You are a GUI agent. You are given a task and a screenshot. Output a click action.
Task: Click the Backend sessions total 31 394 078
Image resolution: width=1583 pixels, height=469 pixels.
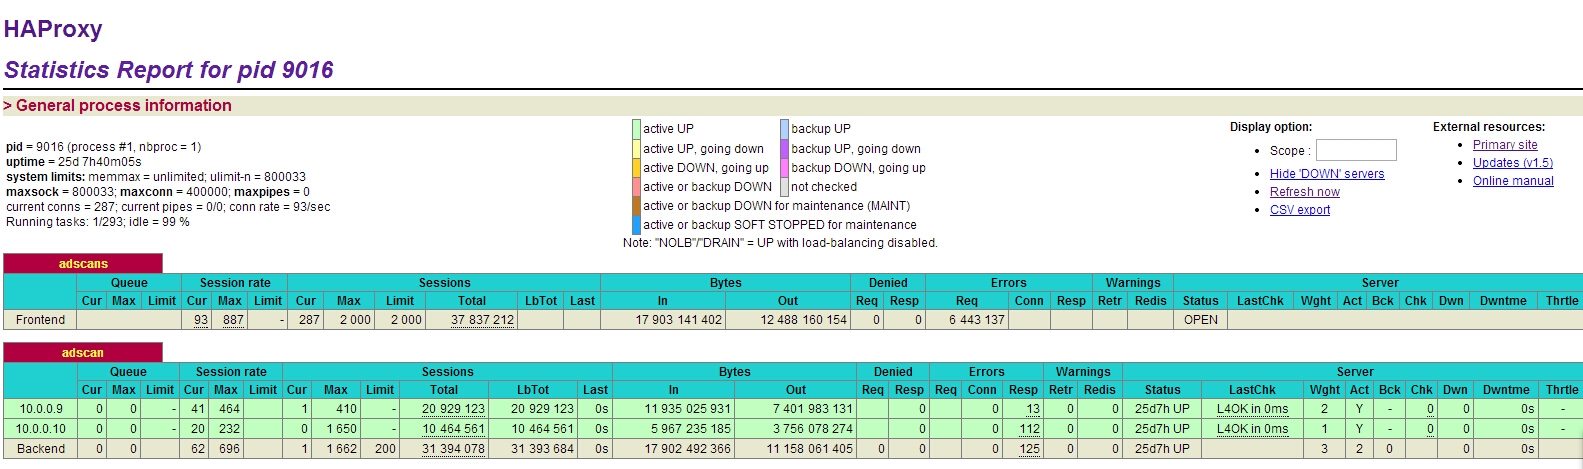453,449
